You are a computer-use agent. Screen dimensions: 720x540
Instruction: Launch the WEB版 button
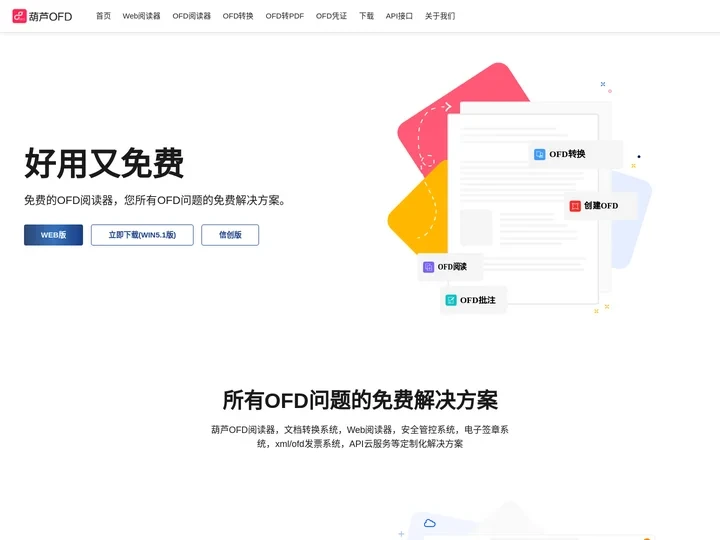coord(53,235)
